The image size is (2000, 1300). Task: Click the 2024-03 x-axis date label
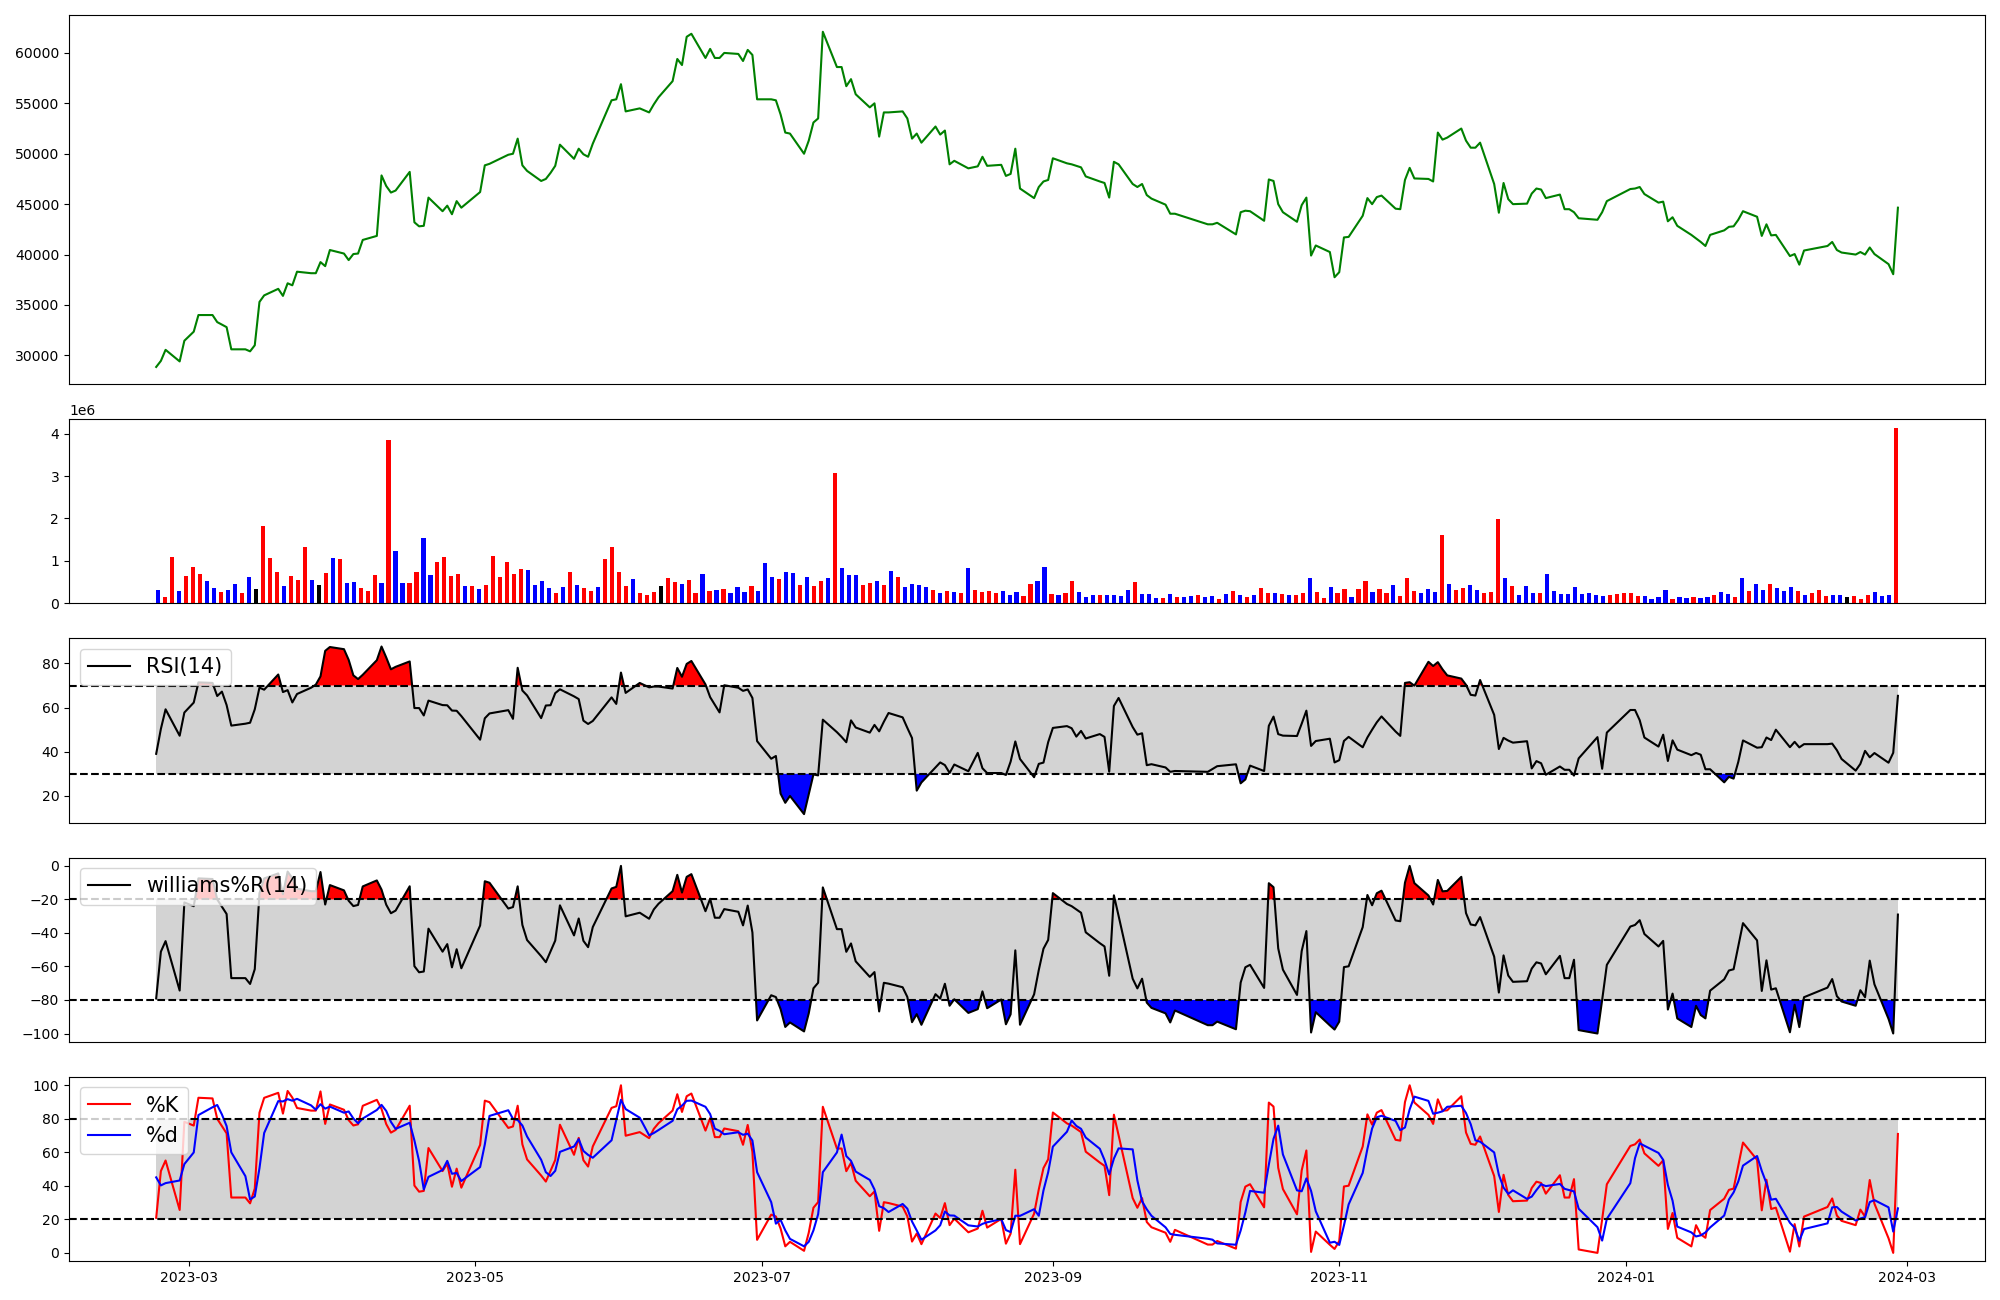[1908, 1277]
